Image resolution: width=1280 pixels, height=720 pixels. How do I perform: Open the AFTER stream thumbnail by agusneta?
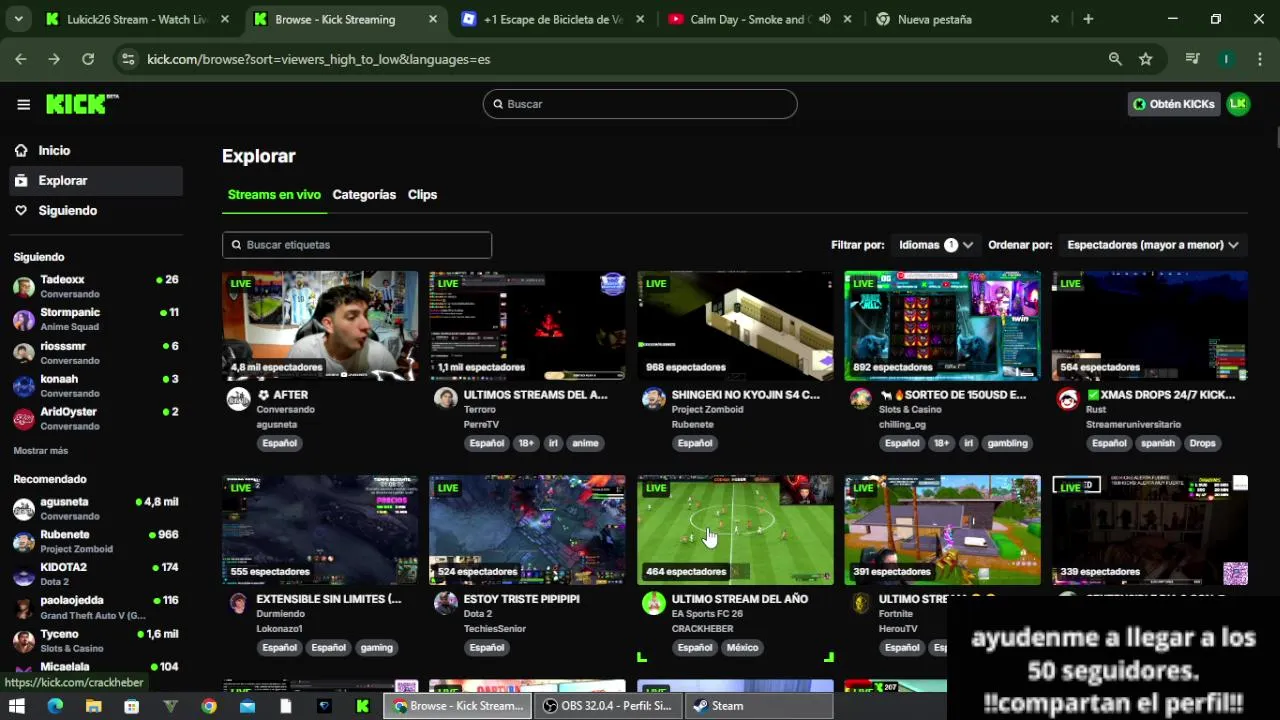coord(320,326)
